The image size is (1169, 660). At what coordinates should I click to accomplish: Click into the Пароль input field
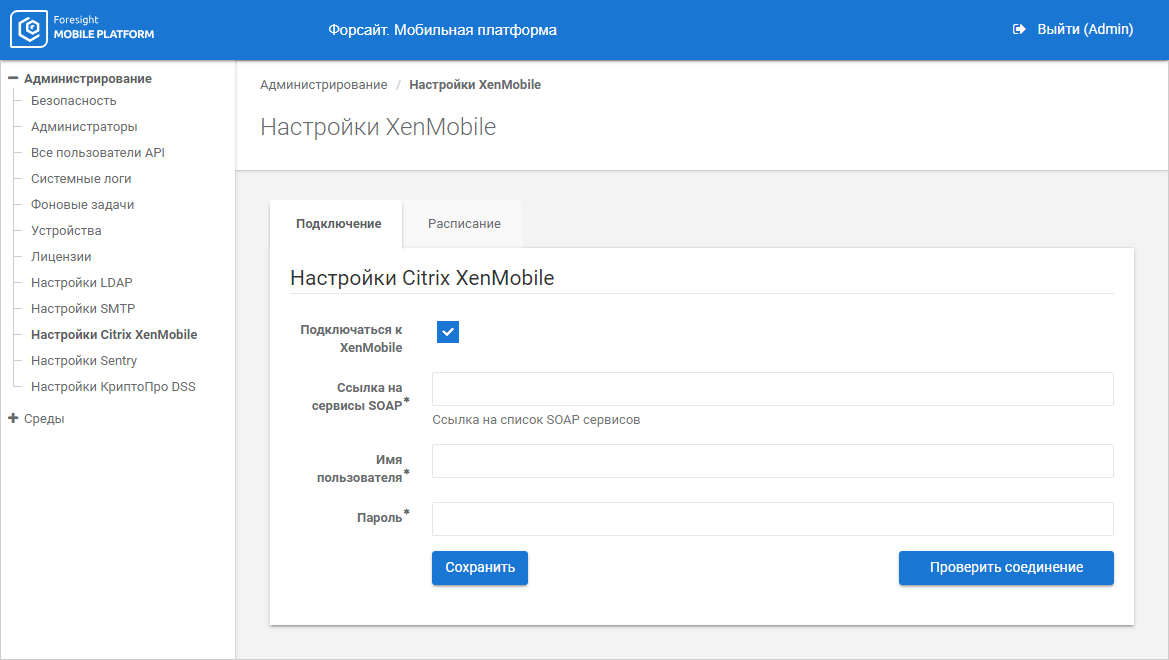click(x=772, y=519)
